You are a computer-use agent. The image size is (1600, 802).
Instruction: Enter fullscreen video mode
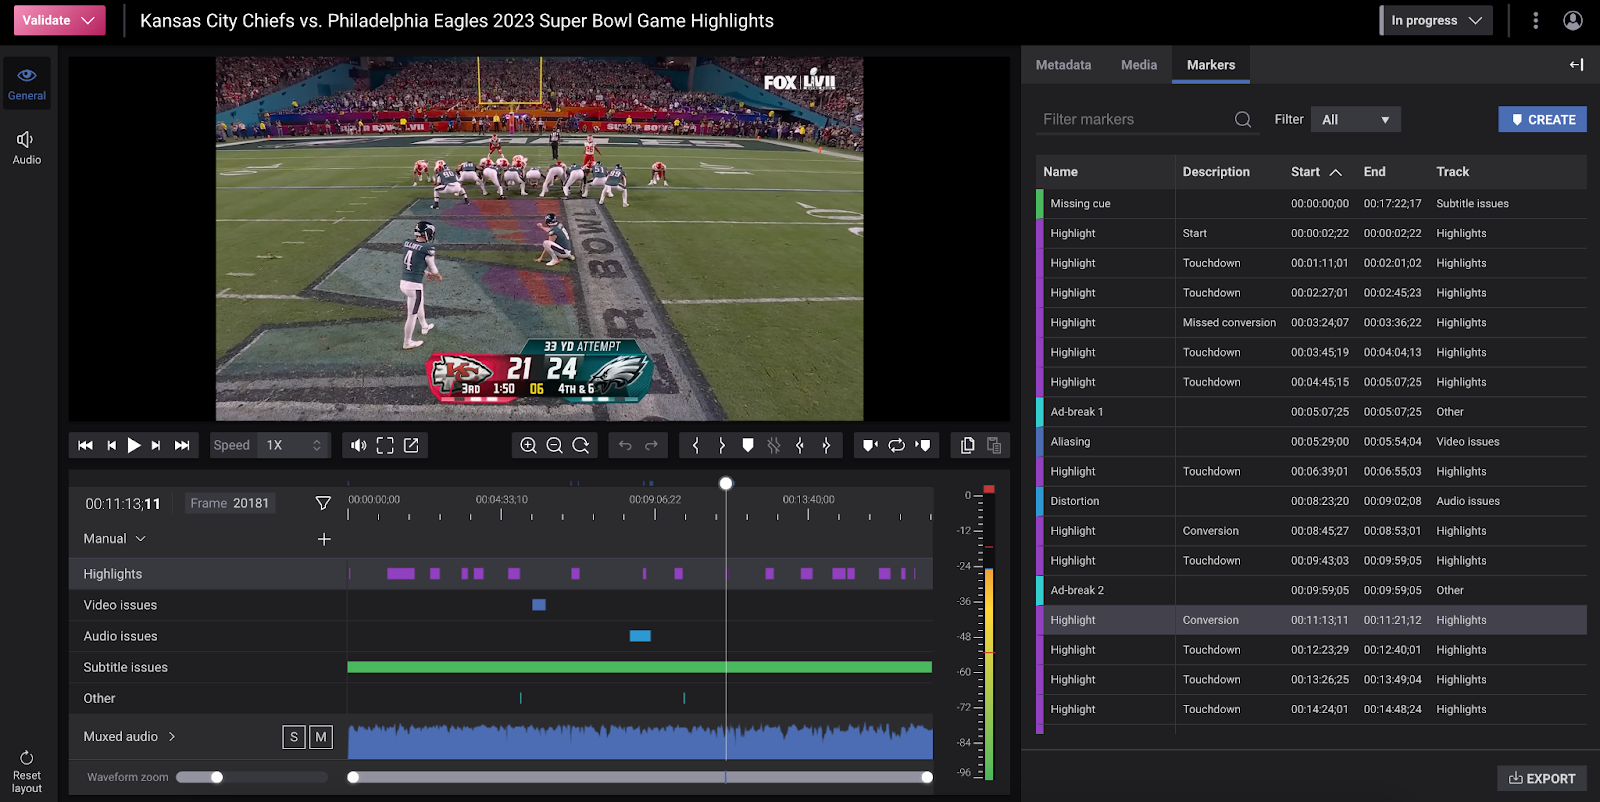tap(385, 445)
